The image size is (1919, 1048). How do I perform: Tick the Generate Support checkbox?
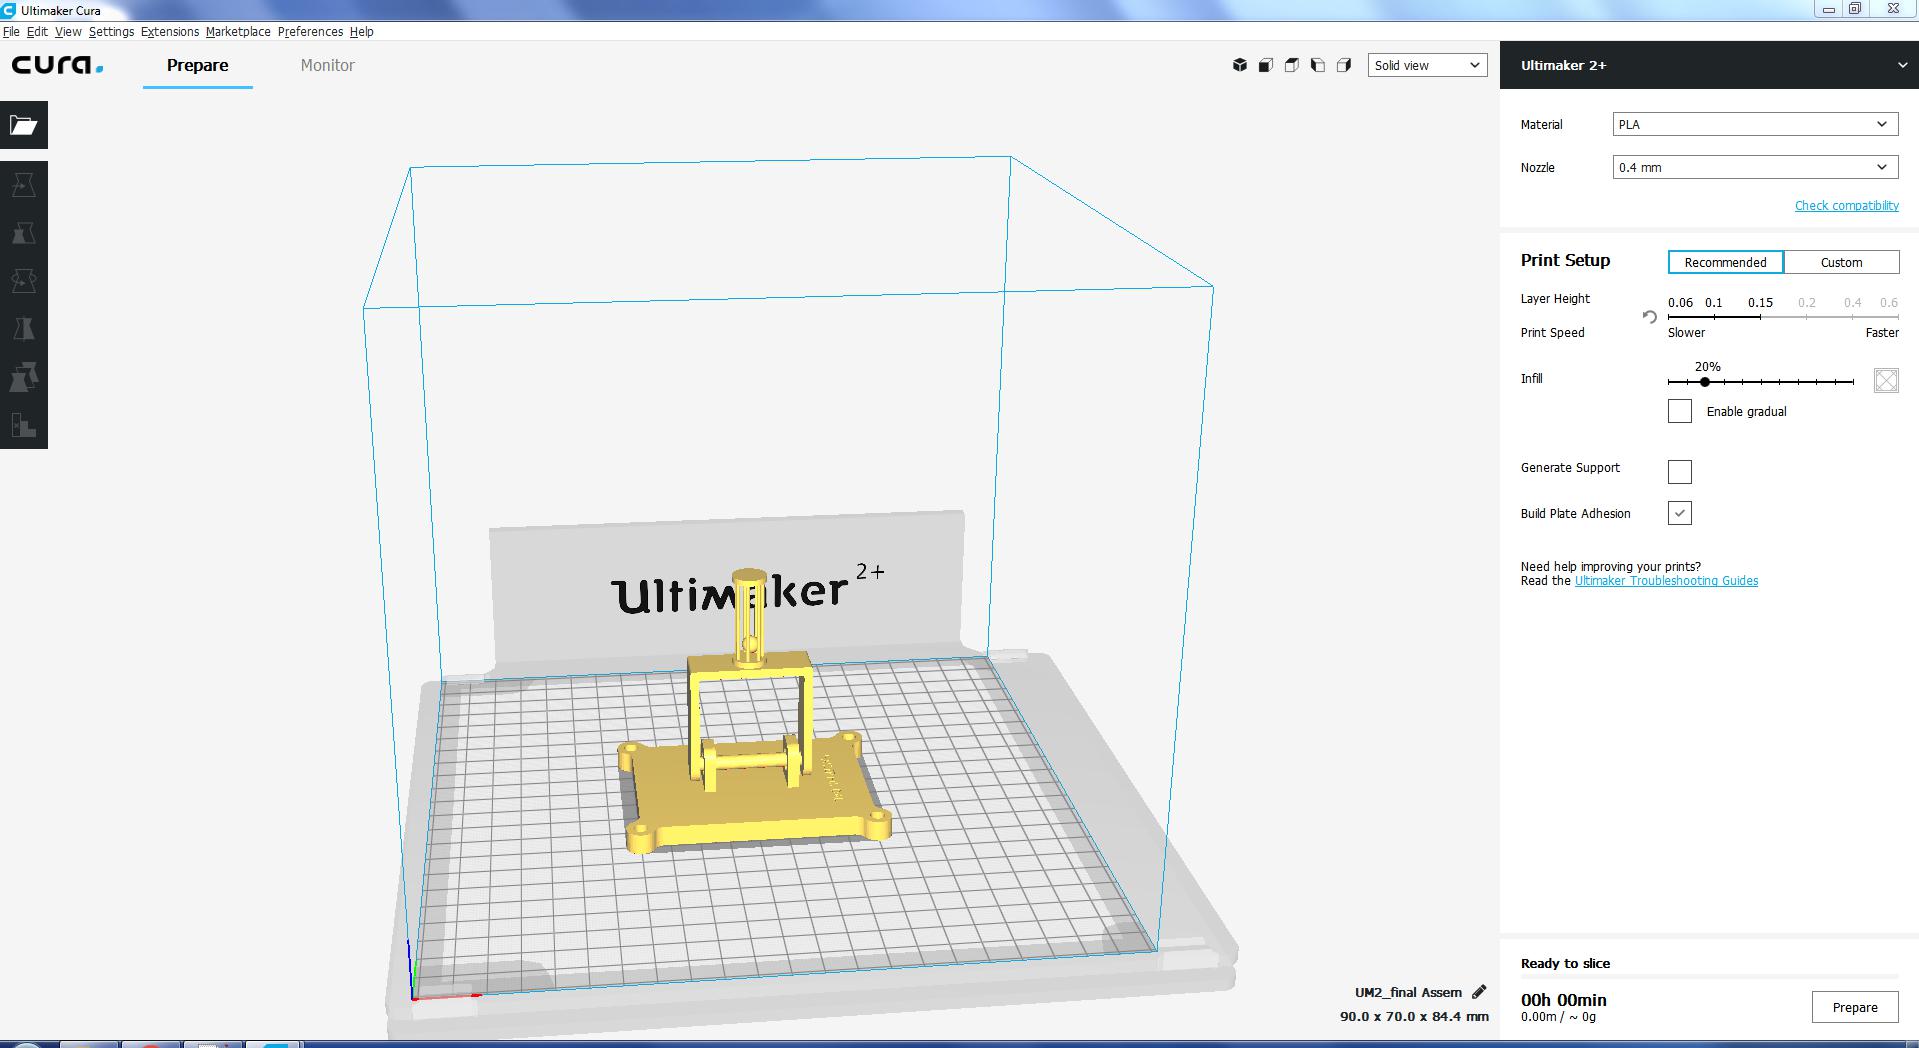pyautogui.click(x=1680, y=471)
